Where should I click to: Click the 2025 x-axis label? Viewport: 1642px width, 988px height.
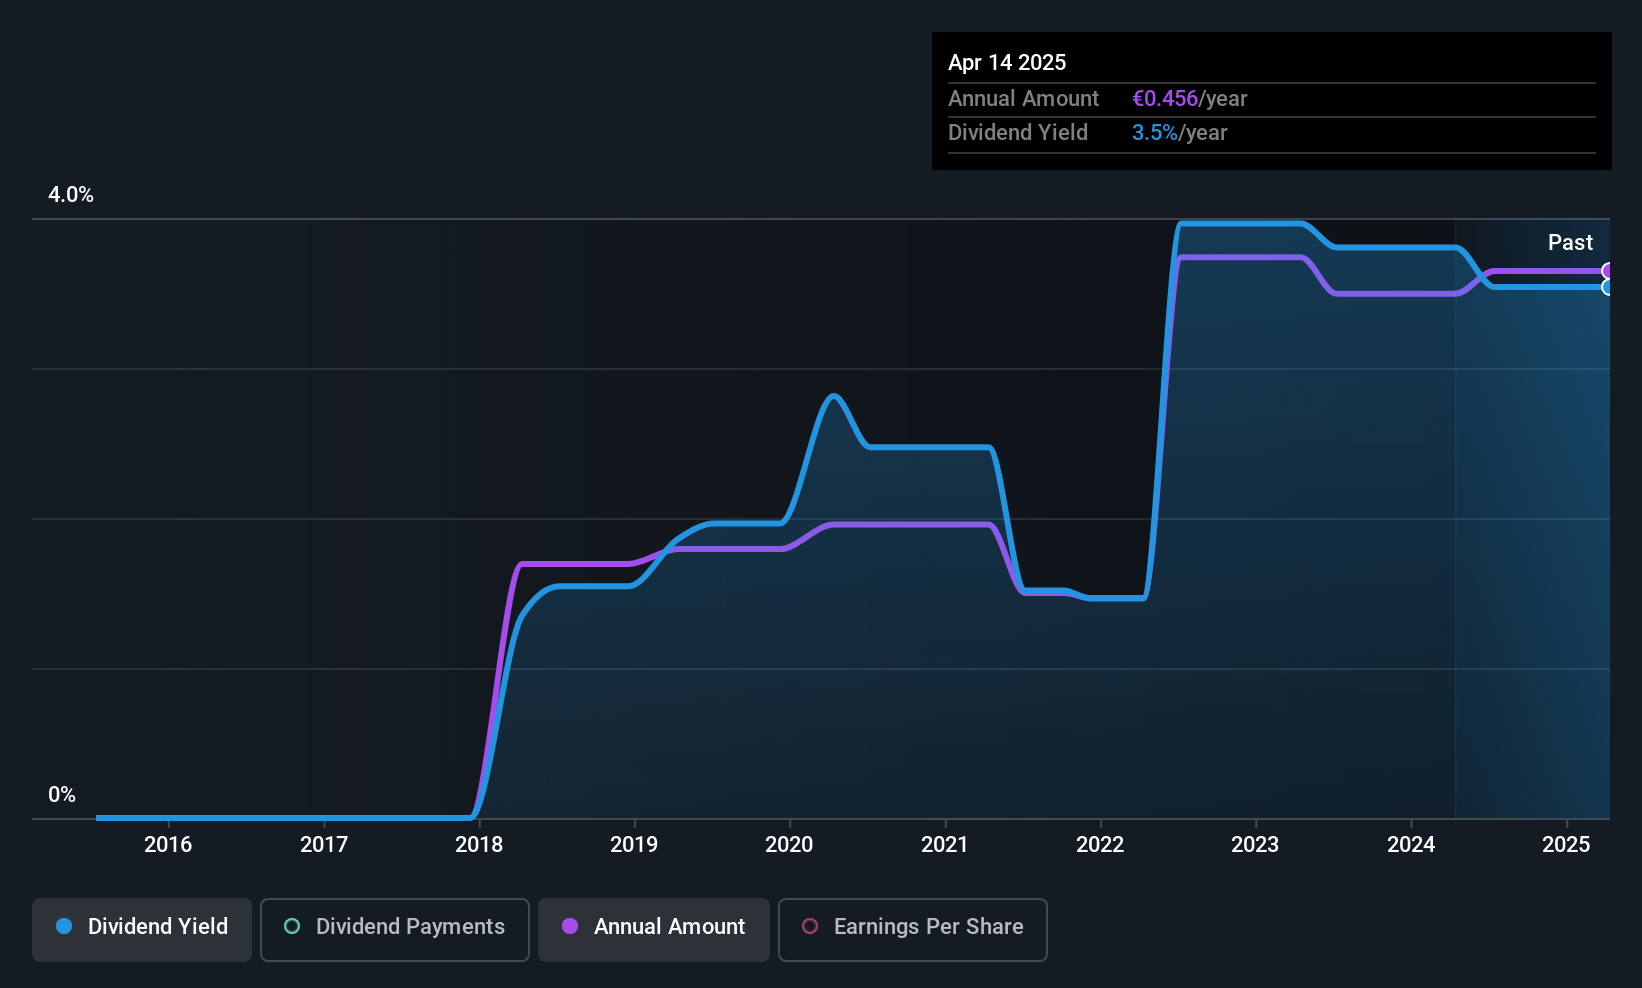[x=1566, y=844]
